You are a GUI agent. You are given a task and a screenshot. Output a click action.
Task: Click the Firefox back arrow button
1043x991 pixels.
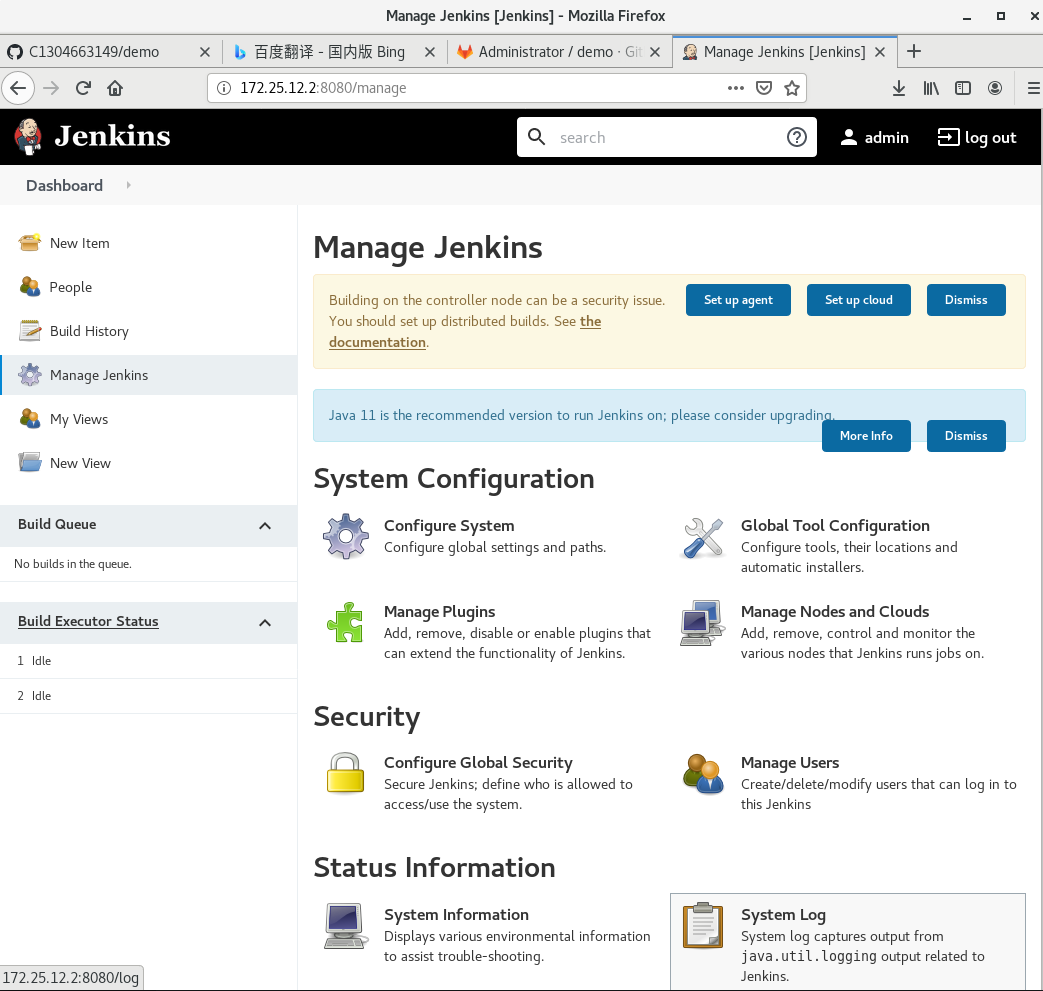18,88
